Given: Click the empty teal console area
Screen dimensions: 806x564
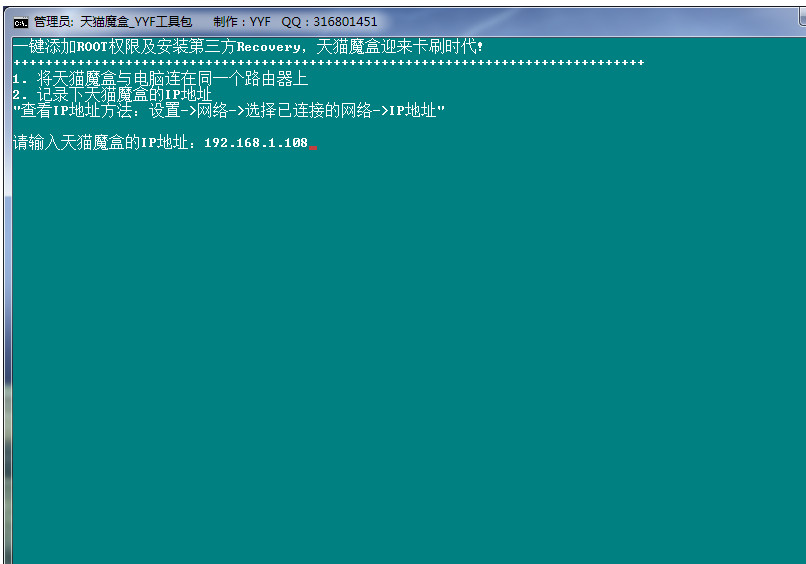Looking at the screenshot, I should [x=406, y=350].
